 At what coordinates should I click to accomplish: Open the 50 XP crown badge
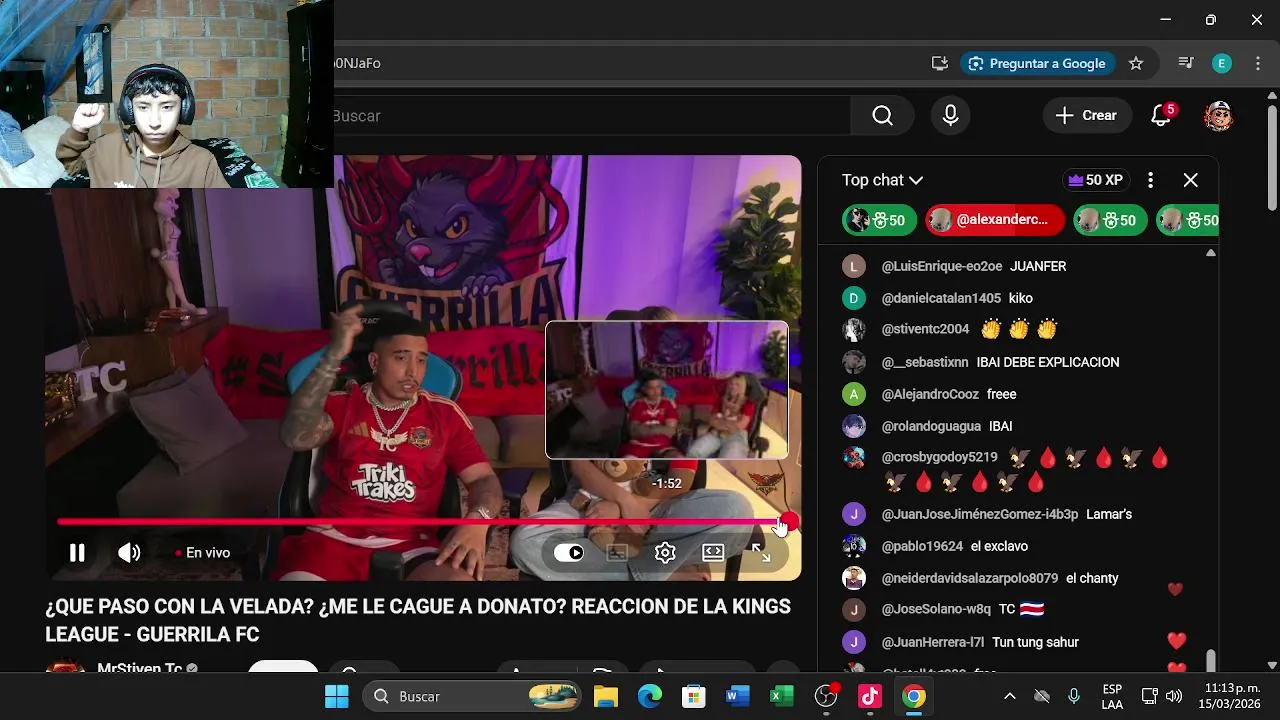pos(1096,180)
